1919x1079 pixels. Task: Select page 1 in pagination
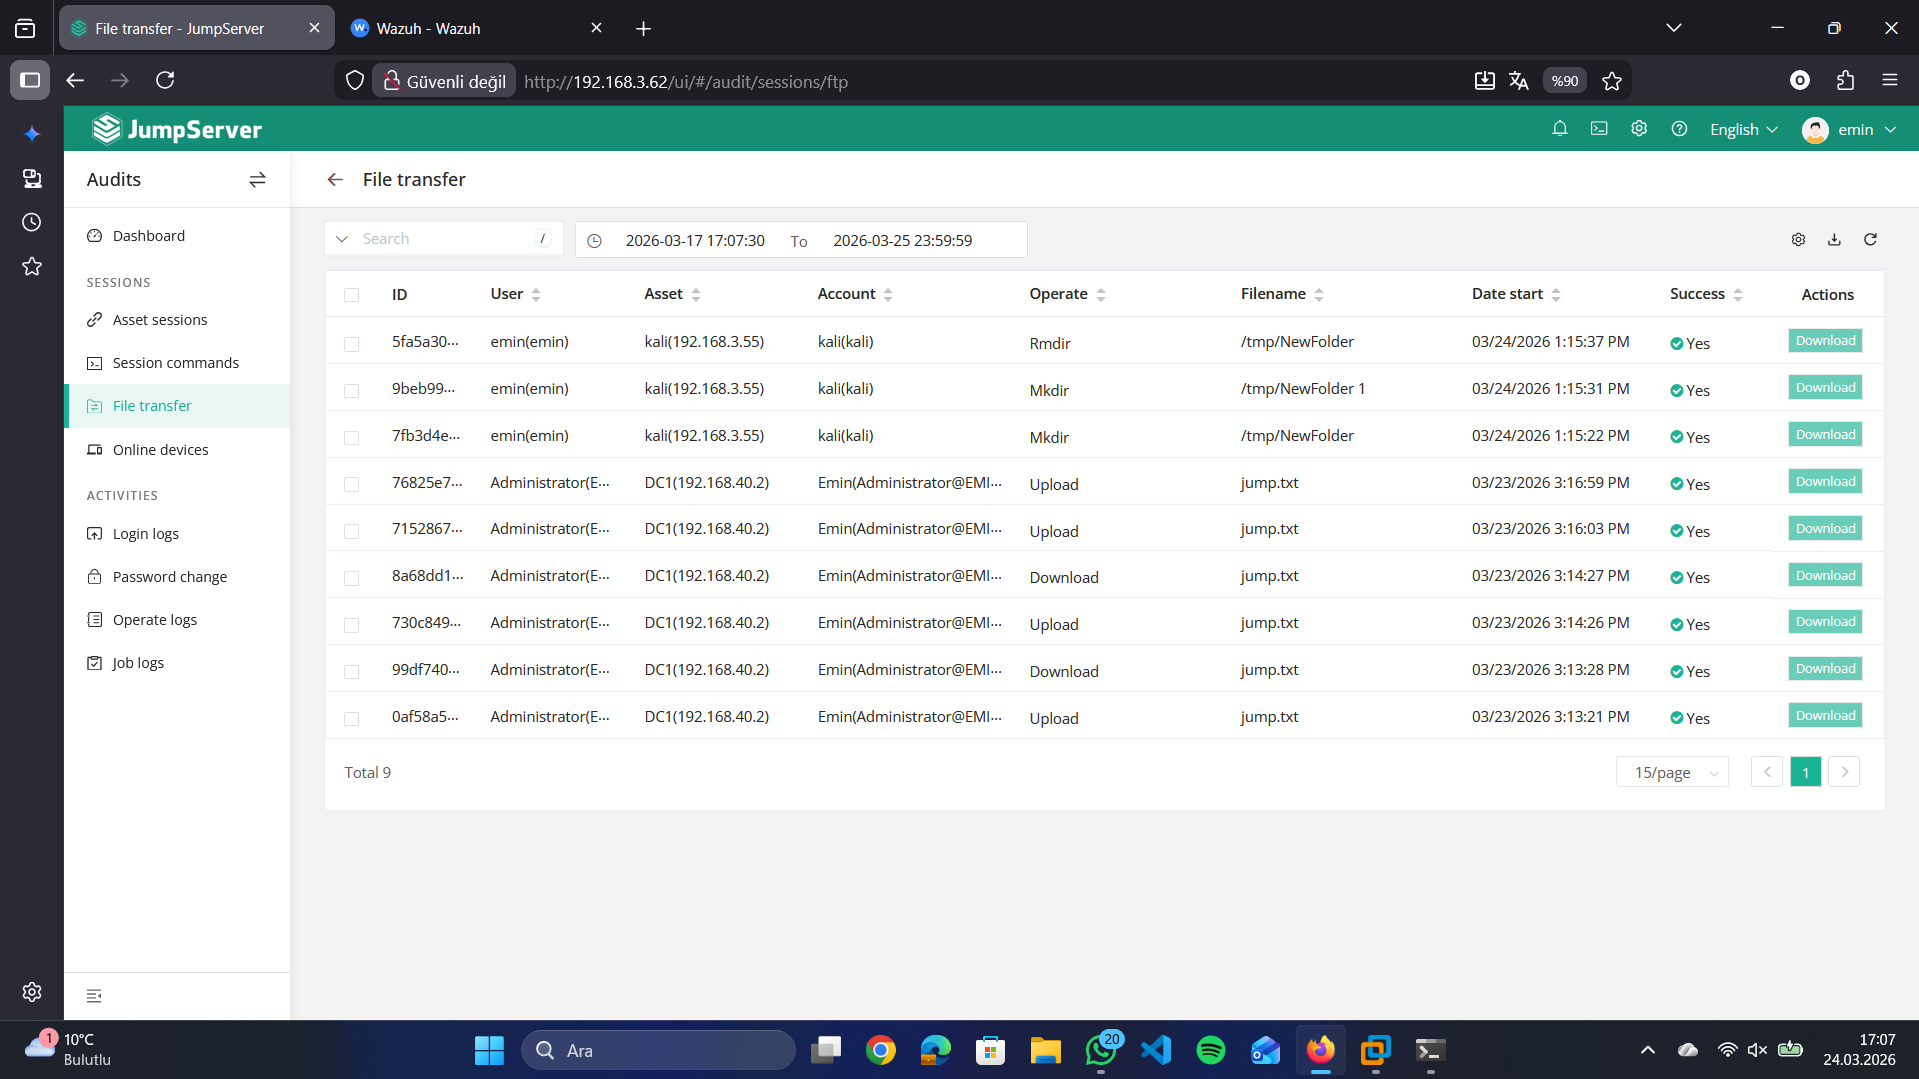1805,772
